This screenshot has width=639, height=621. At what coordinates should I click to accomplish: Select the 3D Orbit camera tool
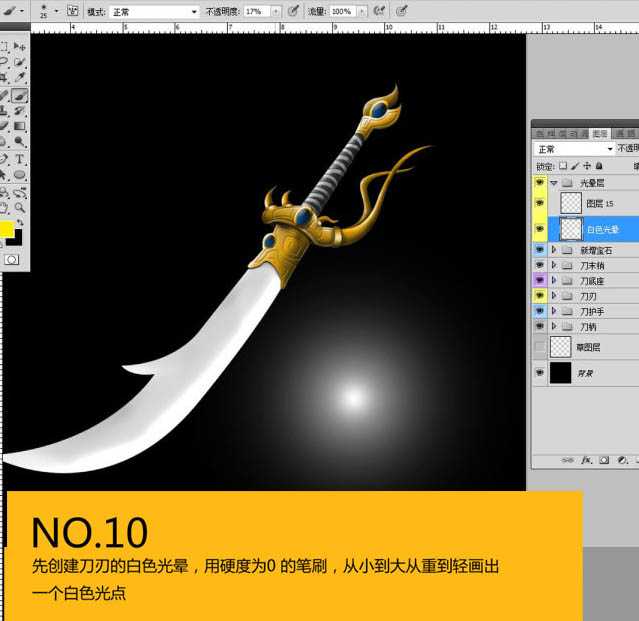click(x=19, y=192)
